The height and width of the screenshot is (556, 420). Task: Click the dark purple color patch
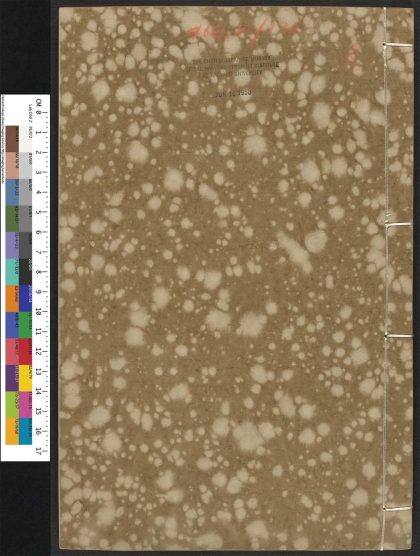[x=12, y=378]
